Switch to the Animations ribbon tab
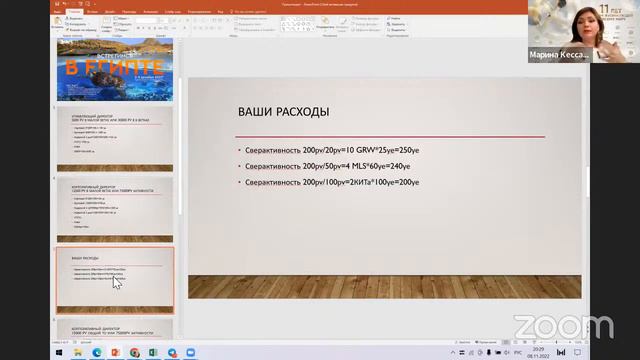This screenshot has height=360, width=640. point(151,12)
